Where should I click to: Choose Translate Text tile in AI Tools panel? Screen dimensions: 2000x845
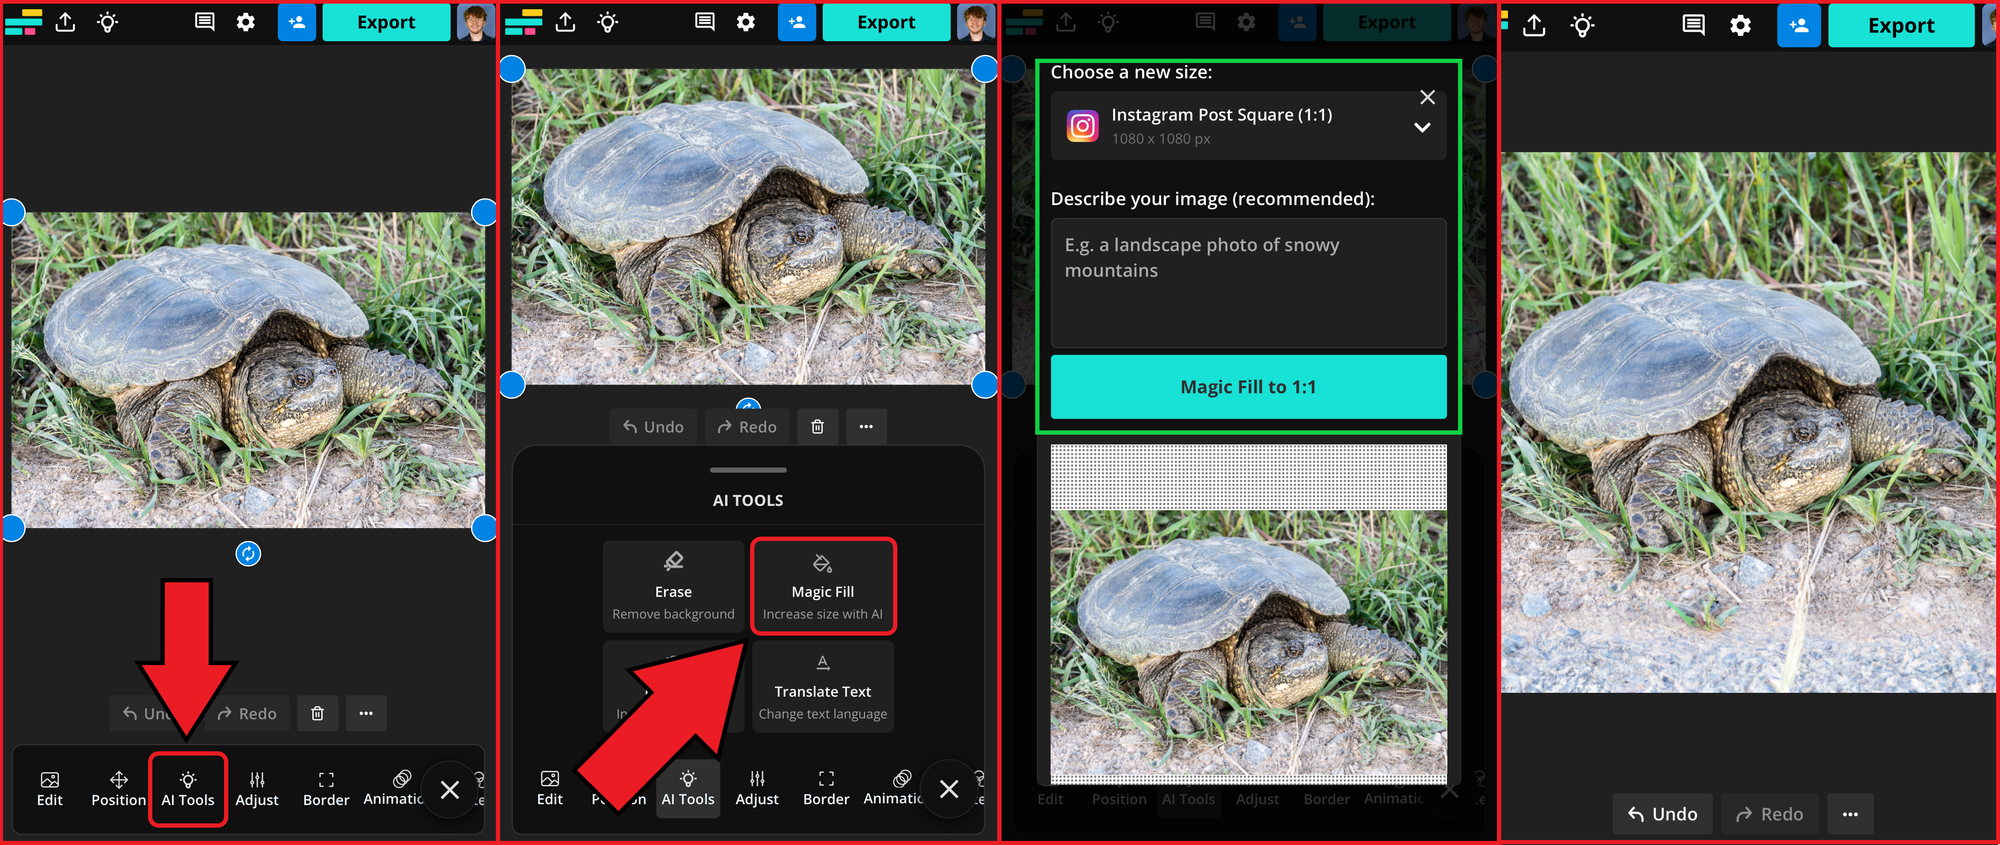point(823,686)
